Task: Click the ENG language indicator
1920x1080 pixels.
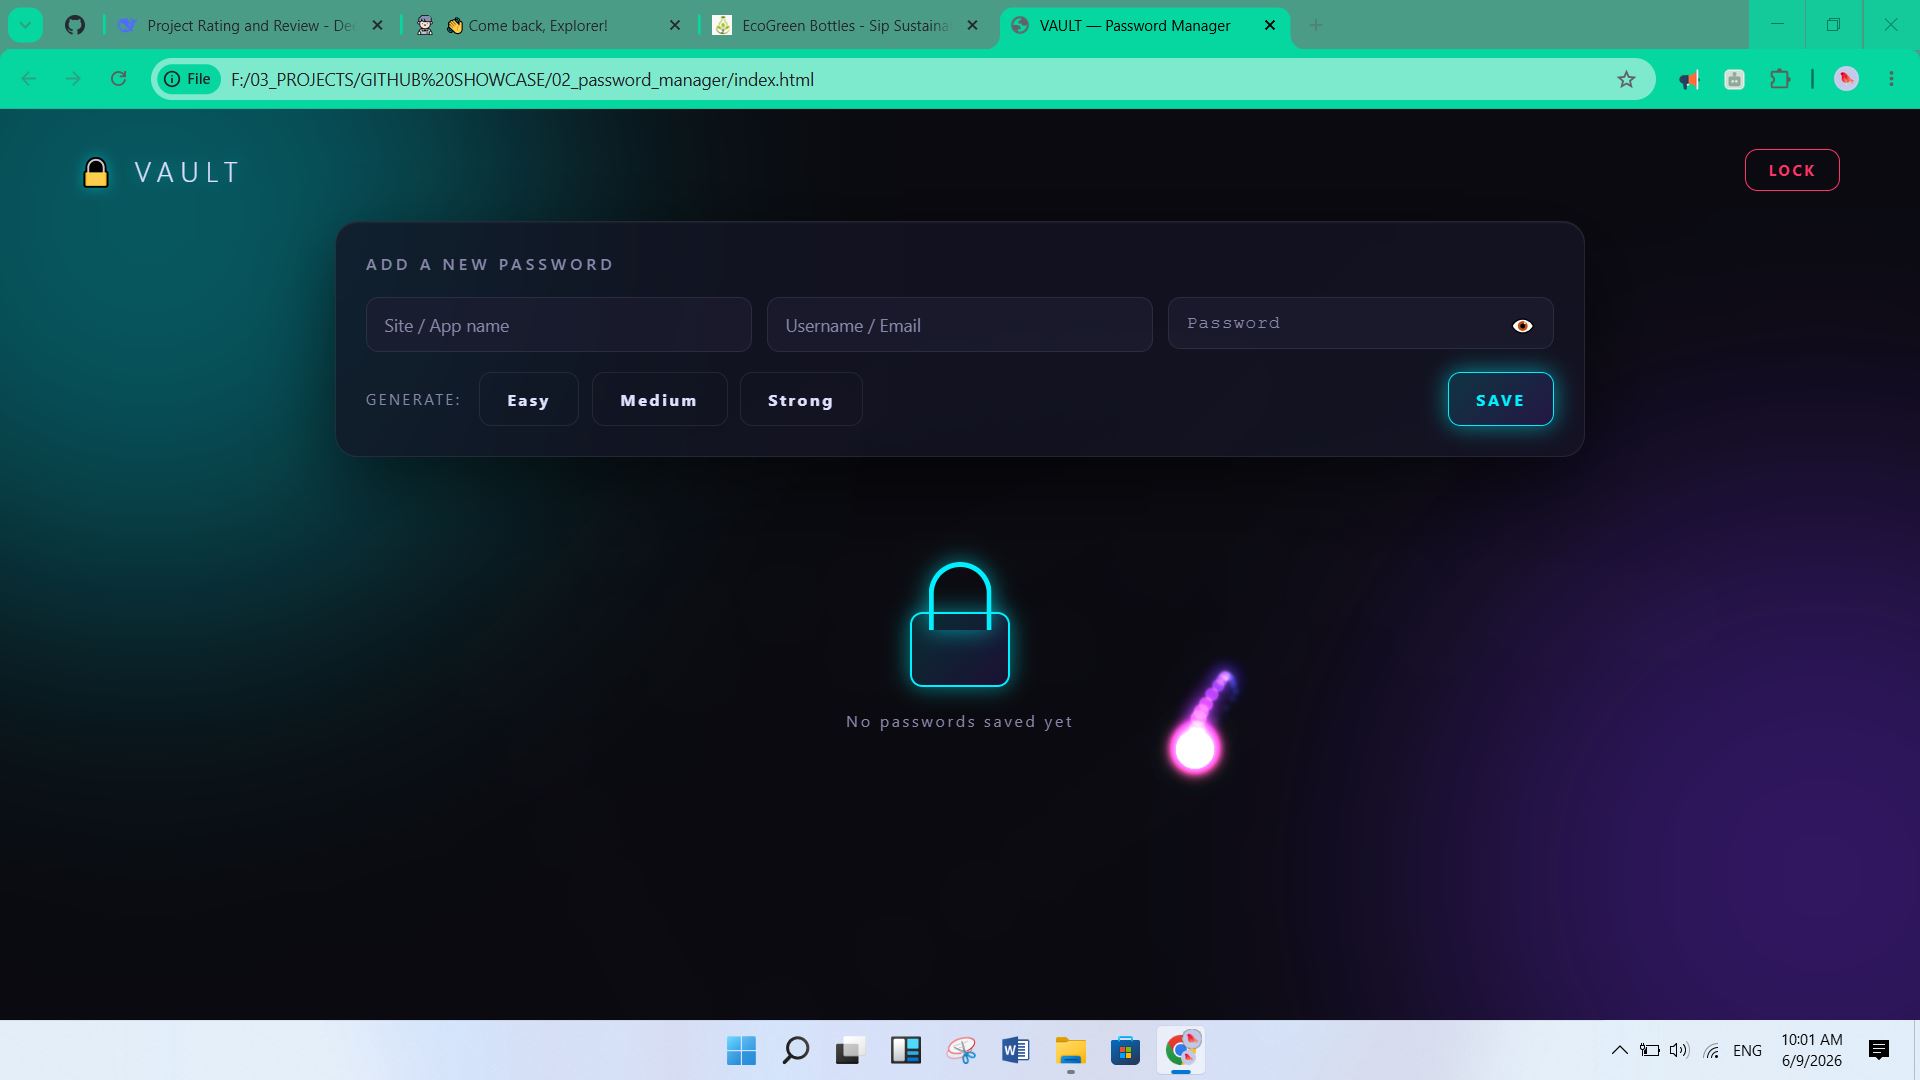Action: [x=1747, y=1050]
